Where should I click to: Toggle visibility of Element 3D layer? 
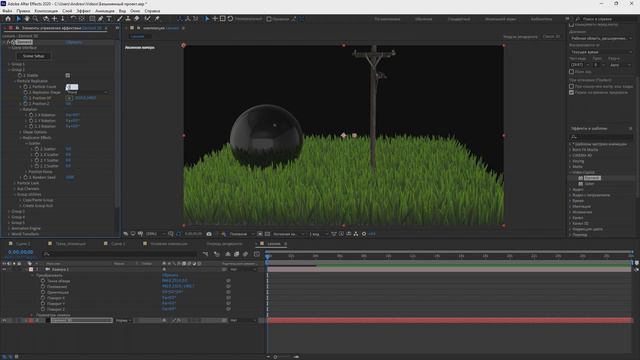point(4,321)
